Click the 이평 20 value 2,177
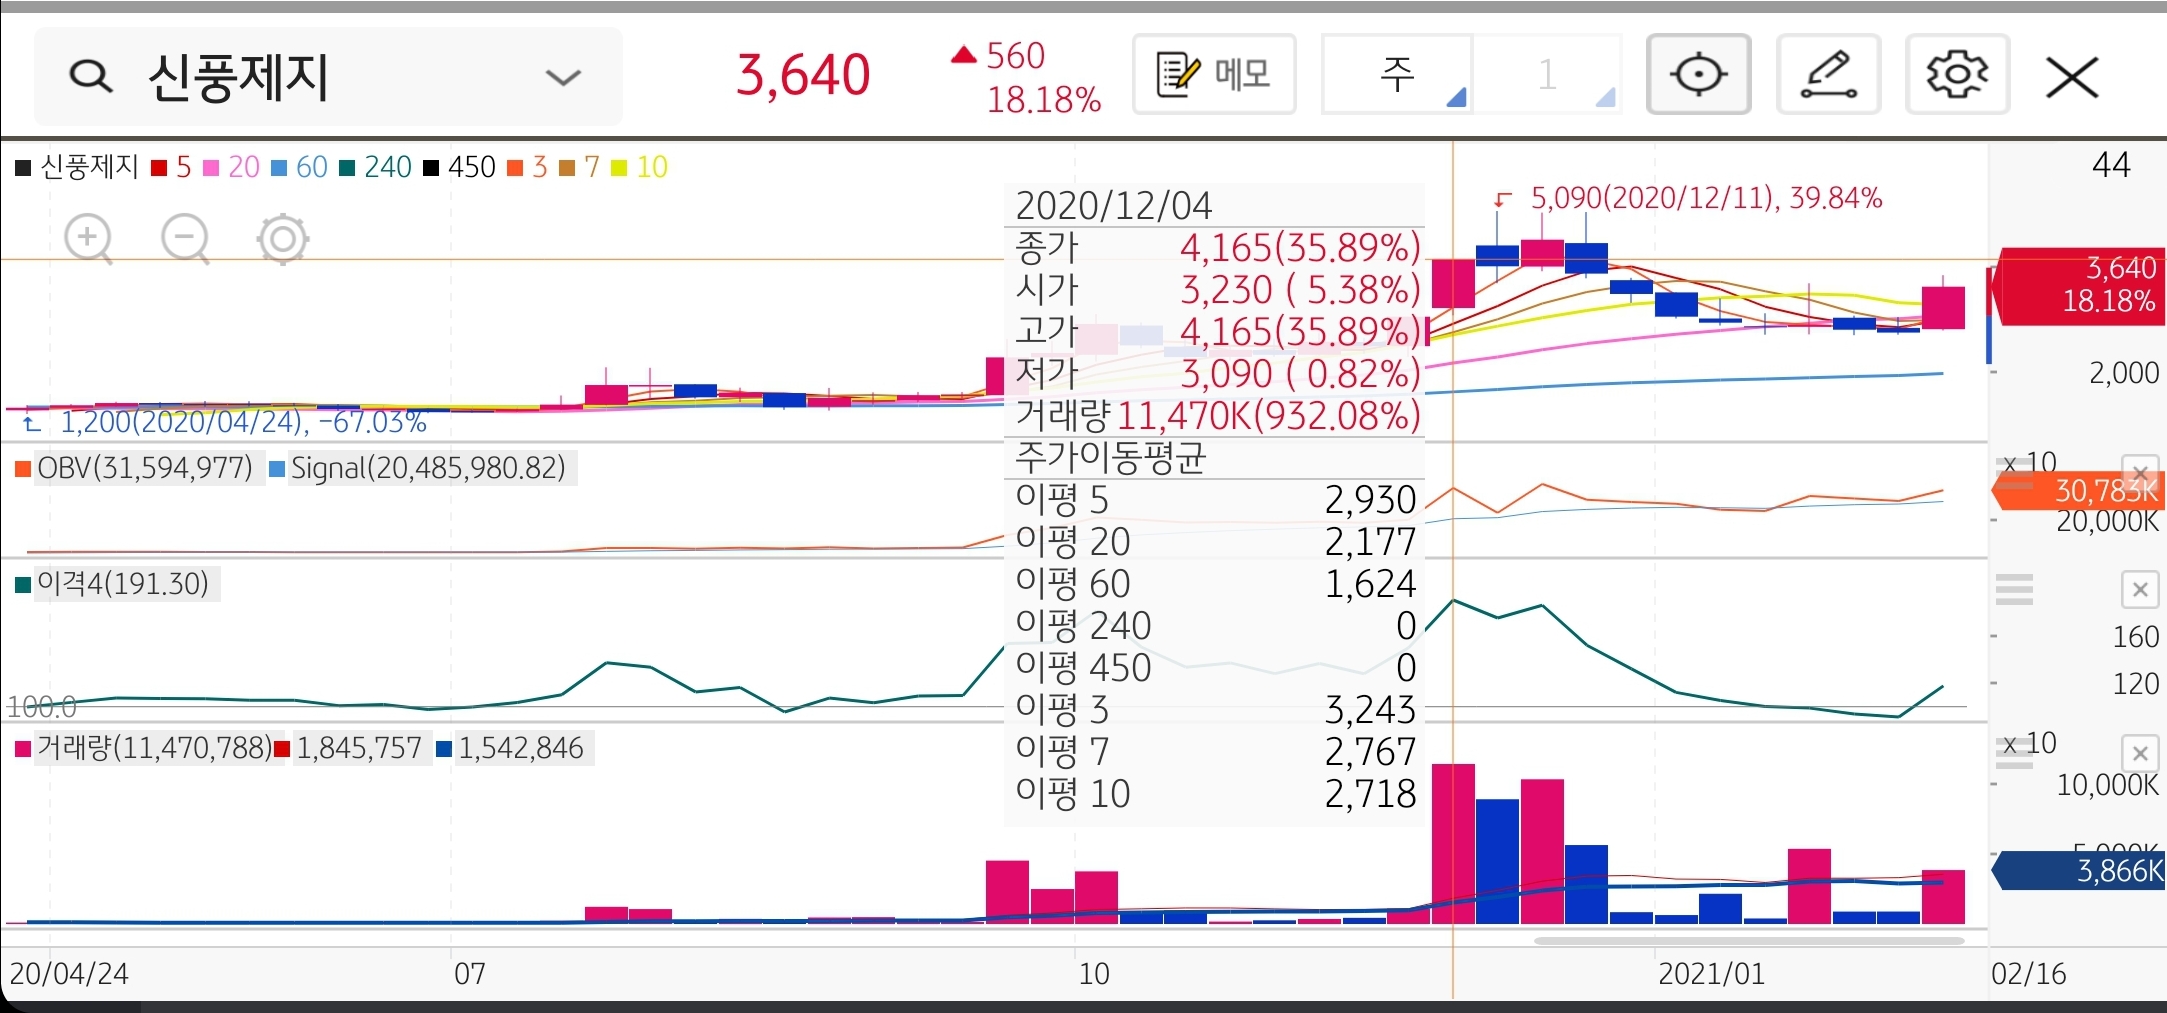 pos(1371,542)
